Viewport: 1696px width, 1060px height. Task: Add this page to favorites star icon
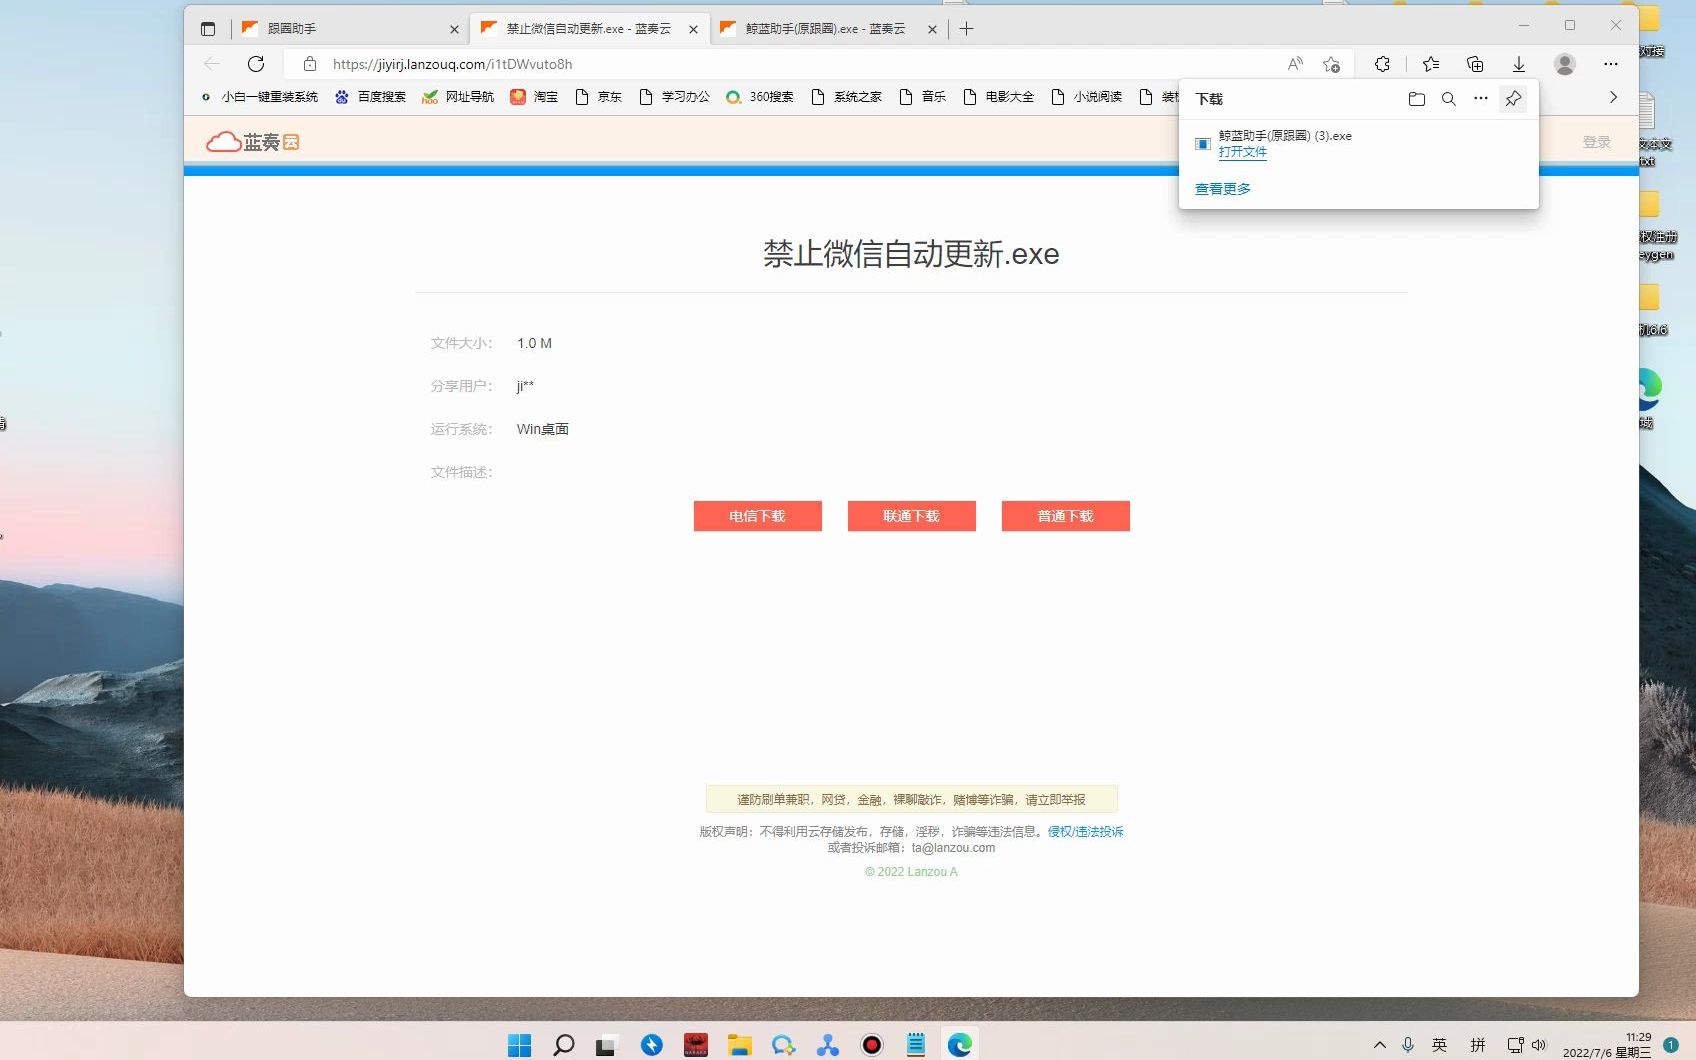point(1331,64)
